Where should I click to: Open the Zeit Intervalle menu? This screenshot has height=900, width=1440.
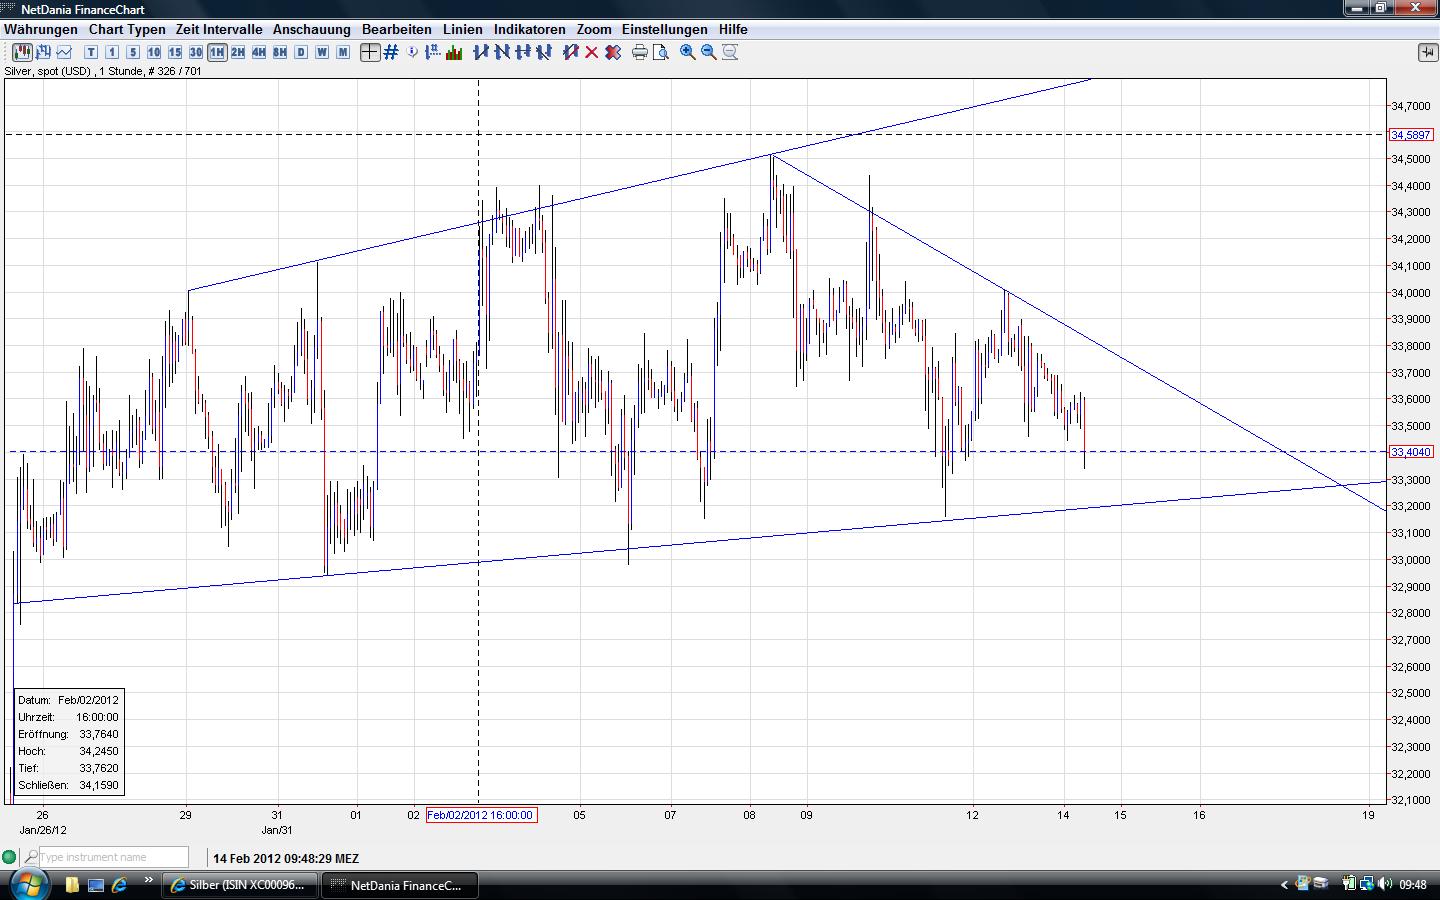pos(219,29)
